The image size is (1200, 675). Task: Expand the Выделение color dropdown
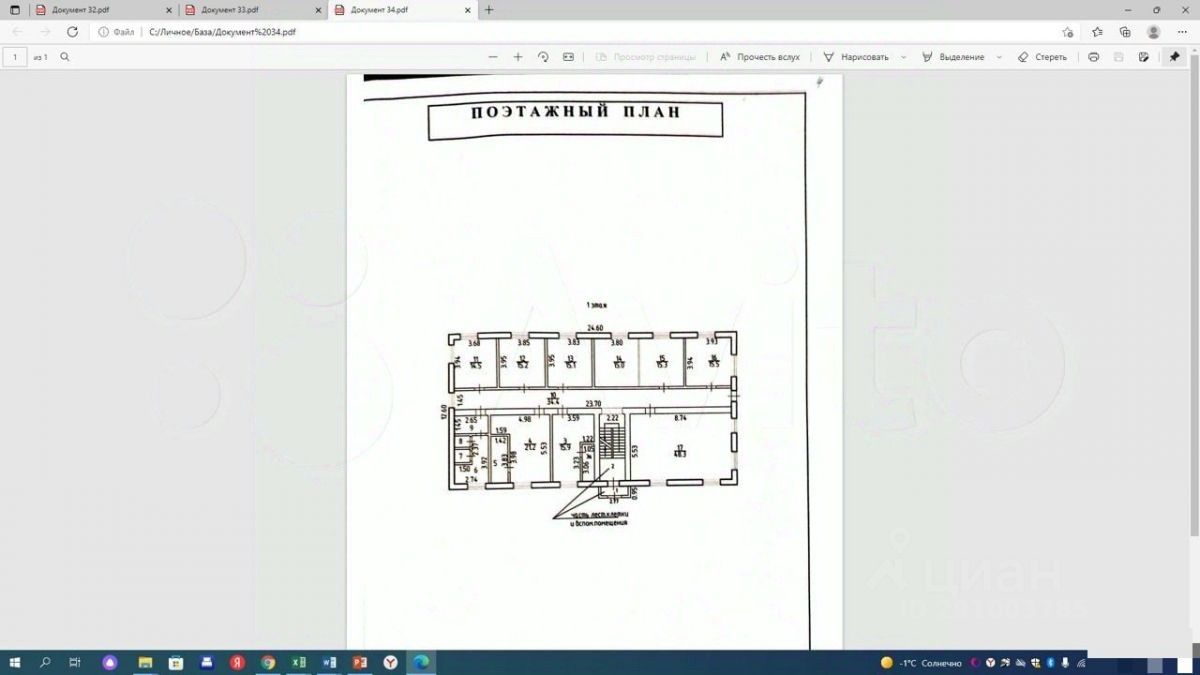click(998, 57)
